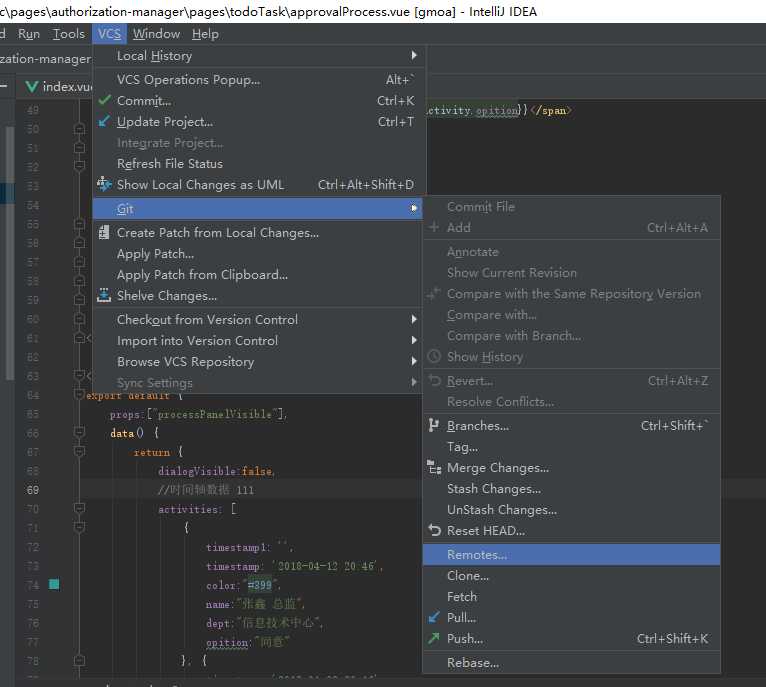The height and width of the screenshot is (687, 766).
Task: Open Branches... from Git submenu
Action: tap(572, 426)
